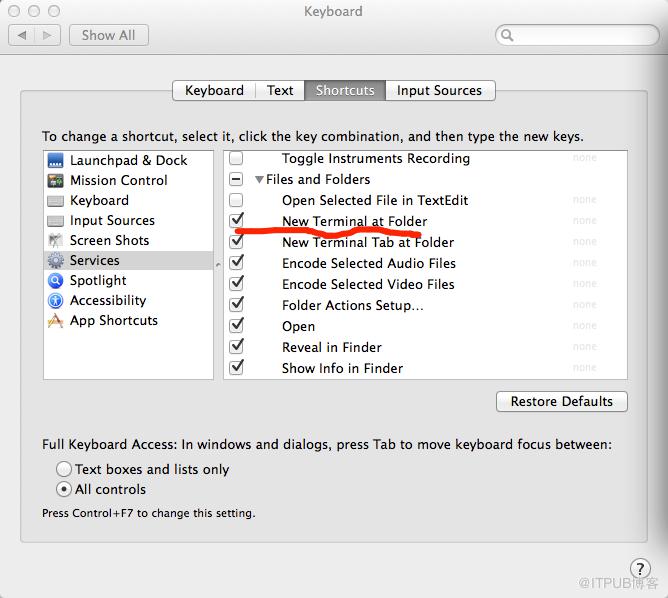
Task: Select the Launchpad & Dock icon
Action: tap(55, 161)
